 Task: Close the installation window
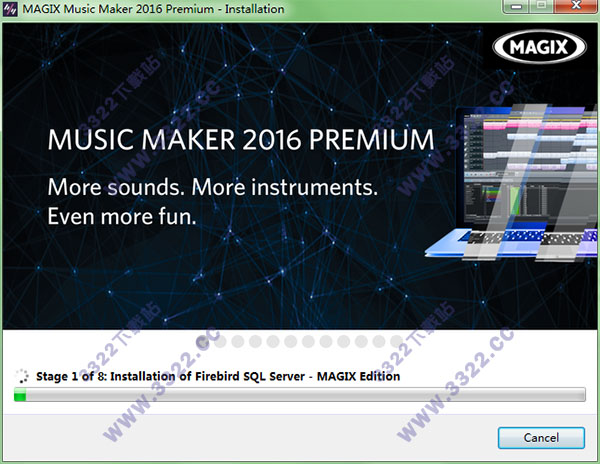(x=576, y=6)
